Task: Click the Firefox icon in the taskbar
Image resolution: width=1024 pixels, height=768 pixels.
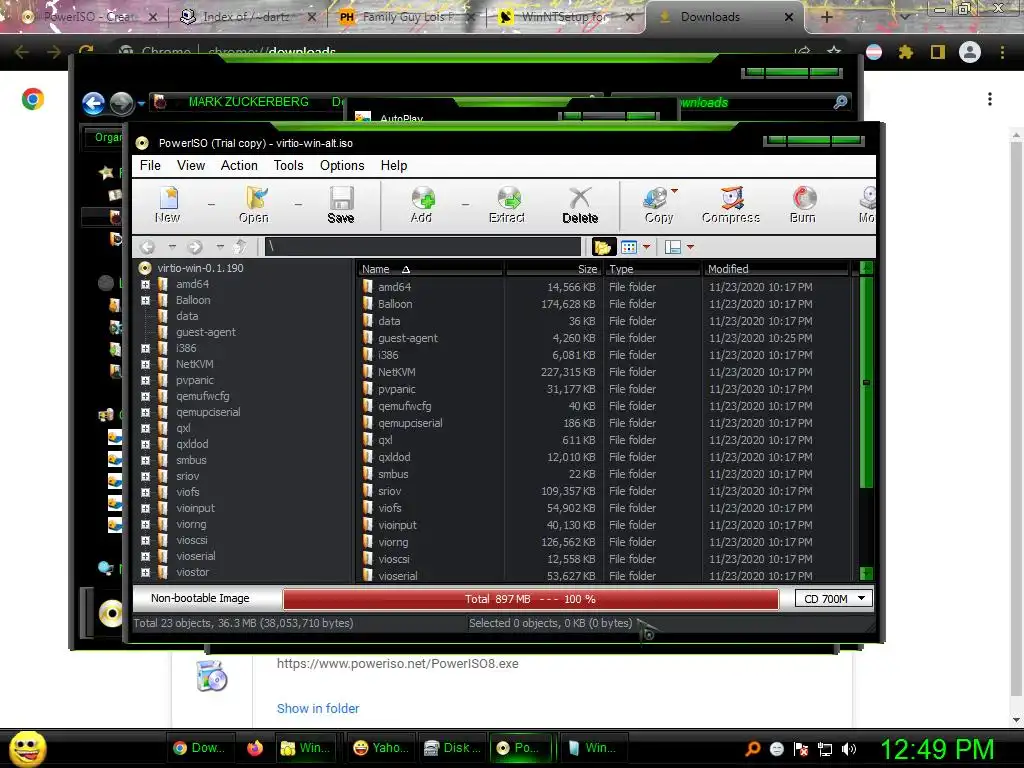Action: click(255, 748)
